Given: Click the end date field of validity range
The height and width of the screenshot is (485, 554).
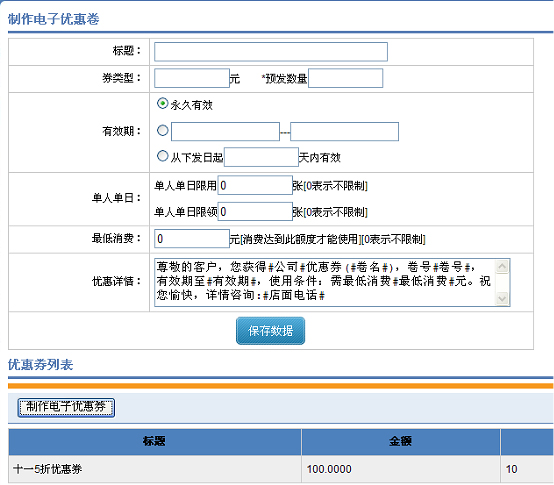Looking at the screenshot, I should (344, 131).
